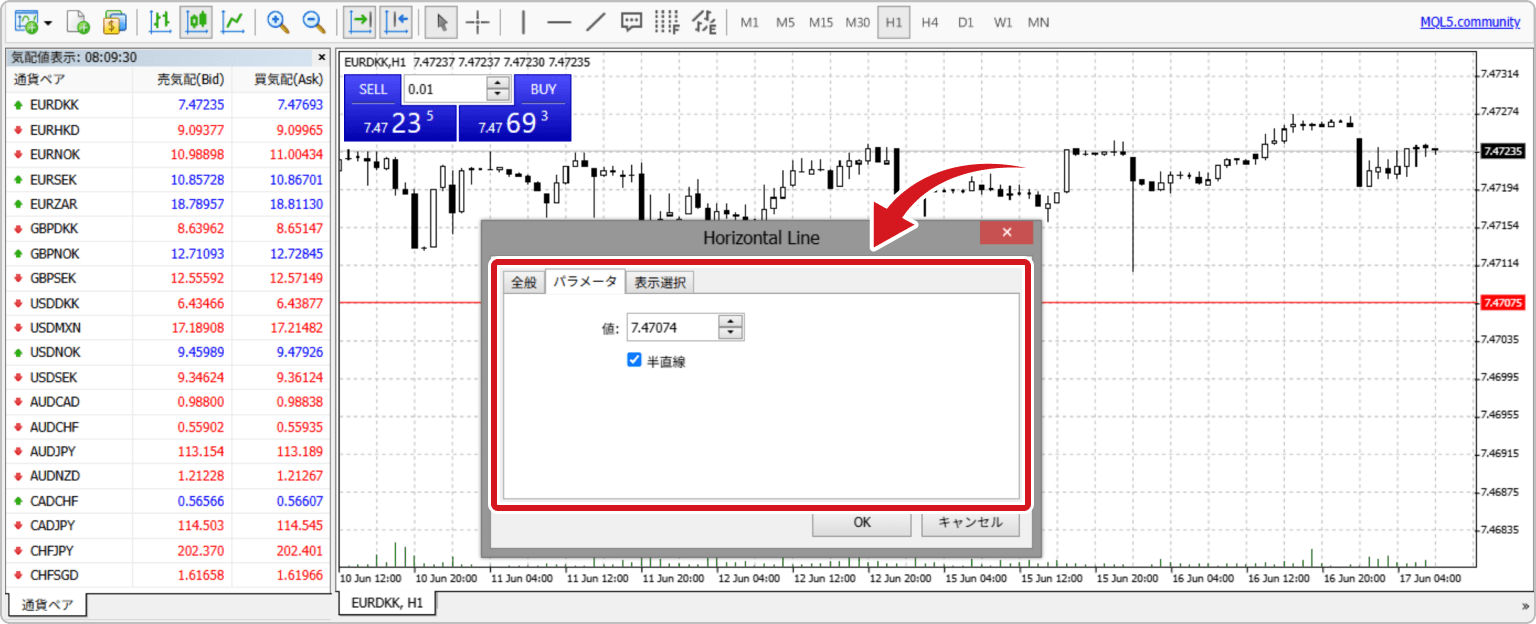Select the trendline drawing tool

point(596,21)
